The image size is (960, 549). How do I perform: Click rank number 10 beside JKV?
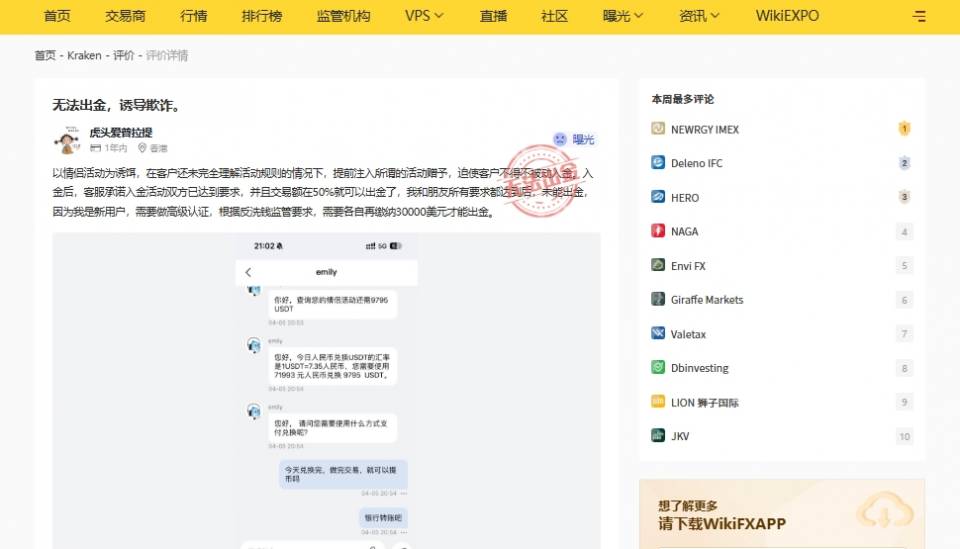tap(904, 436)
